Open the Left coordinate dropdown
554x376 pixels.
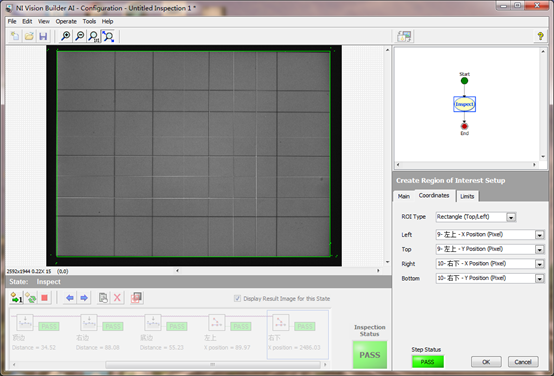point(540,235)
